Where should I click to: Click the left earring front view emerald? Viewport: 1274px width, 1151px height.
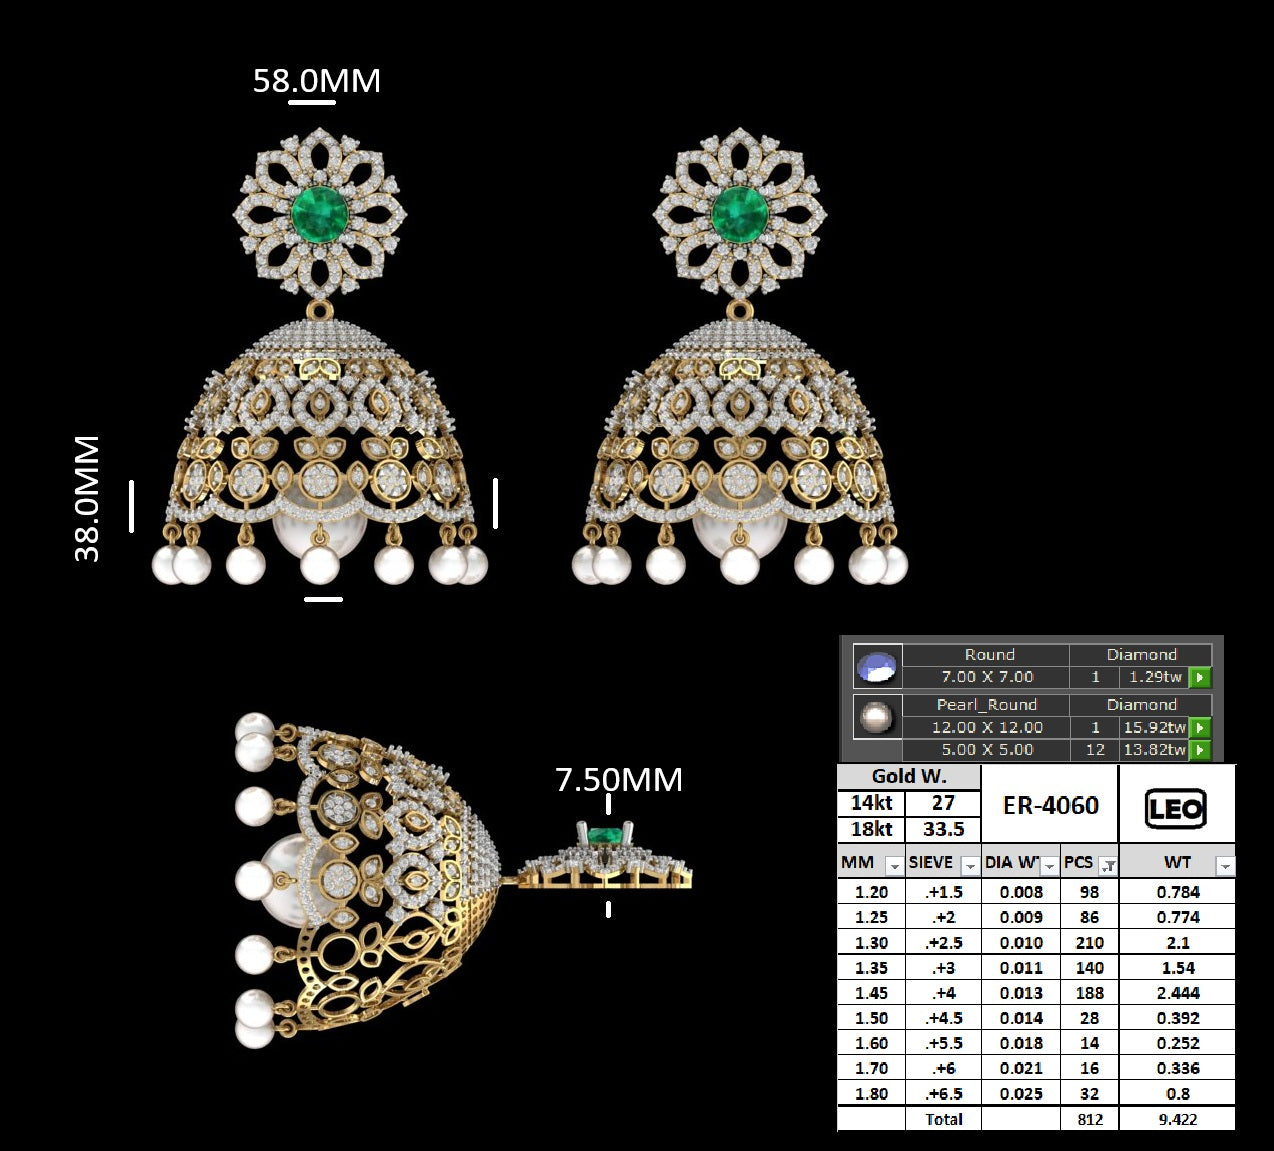[320, 214]
